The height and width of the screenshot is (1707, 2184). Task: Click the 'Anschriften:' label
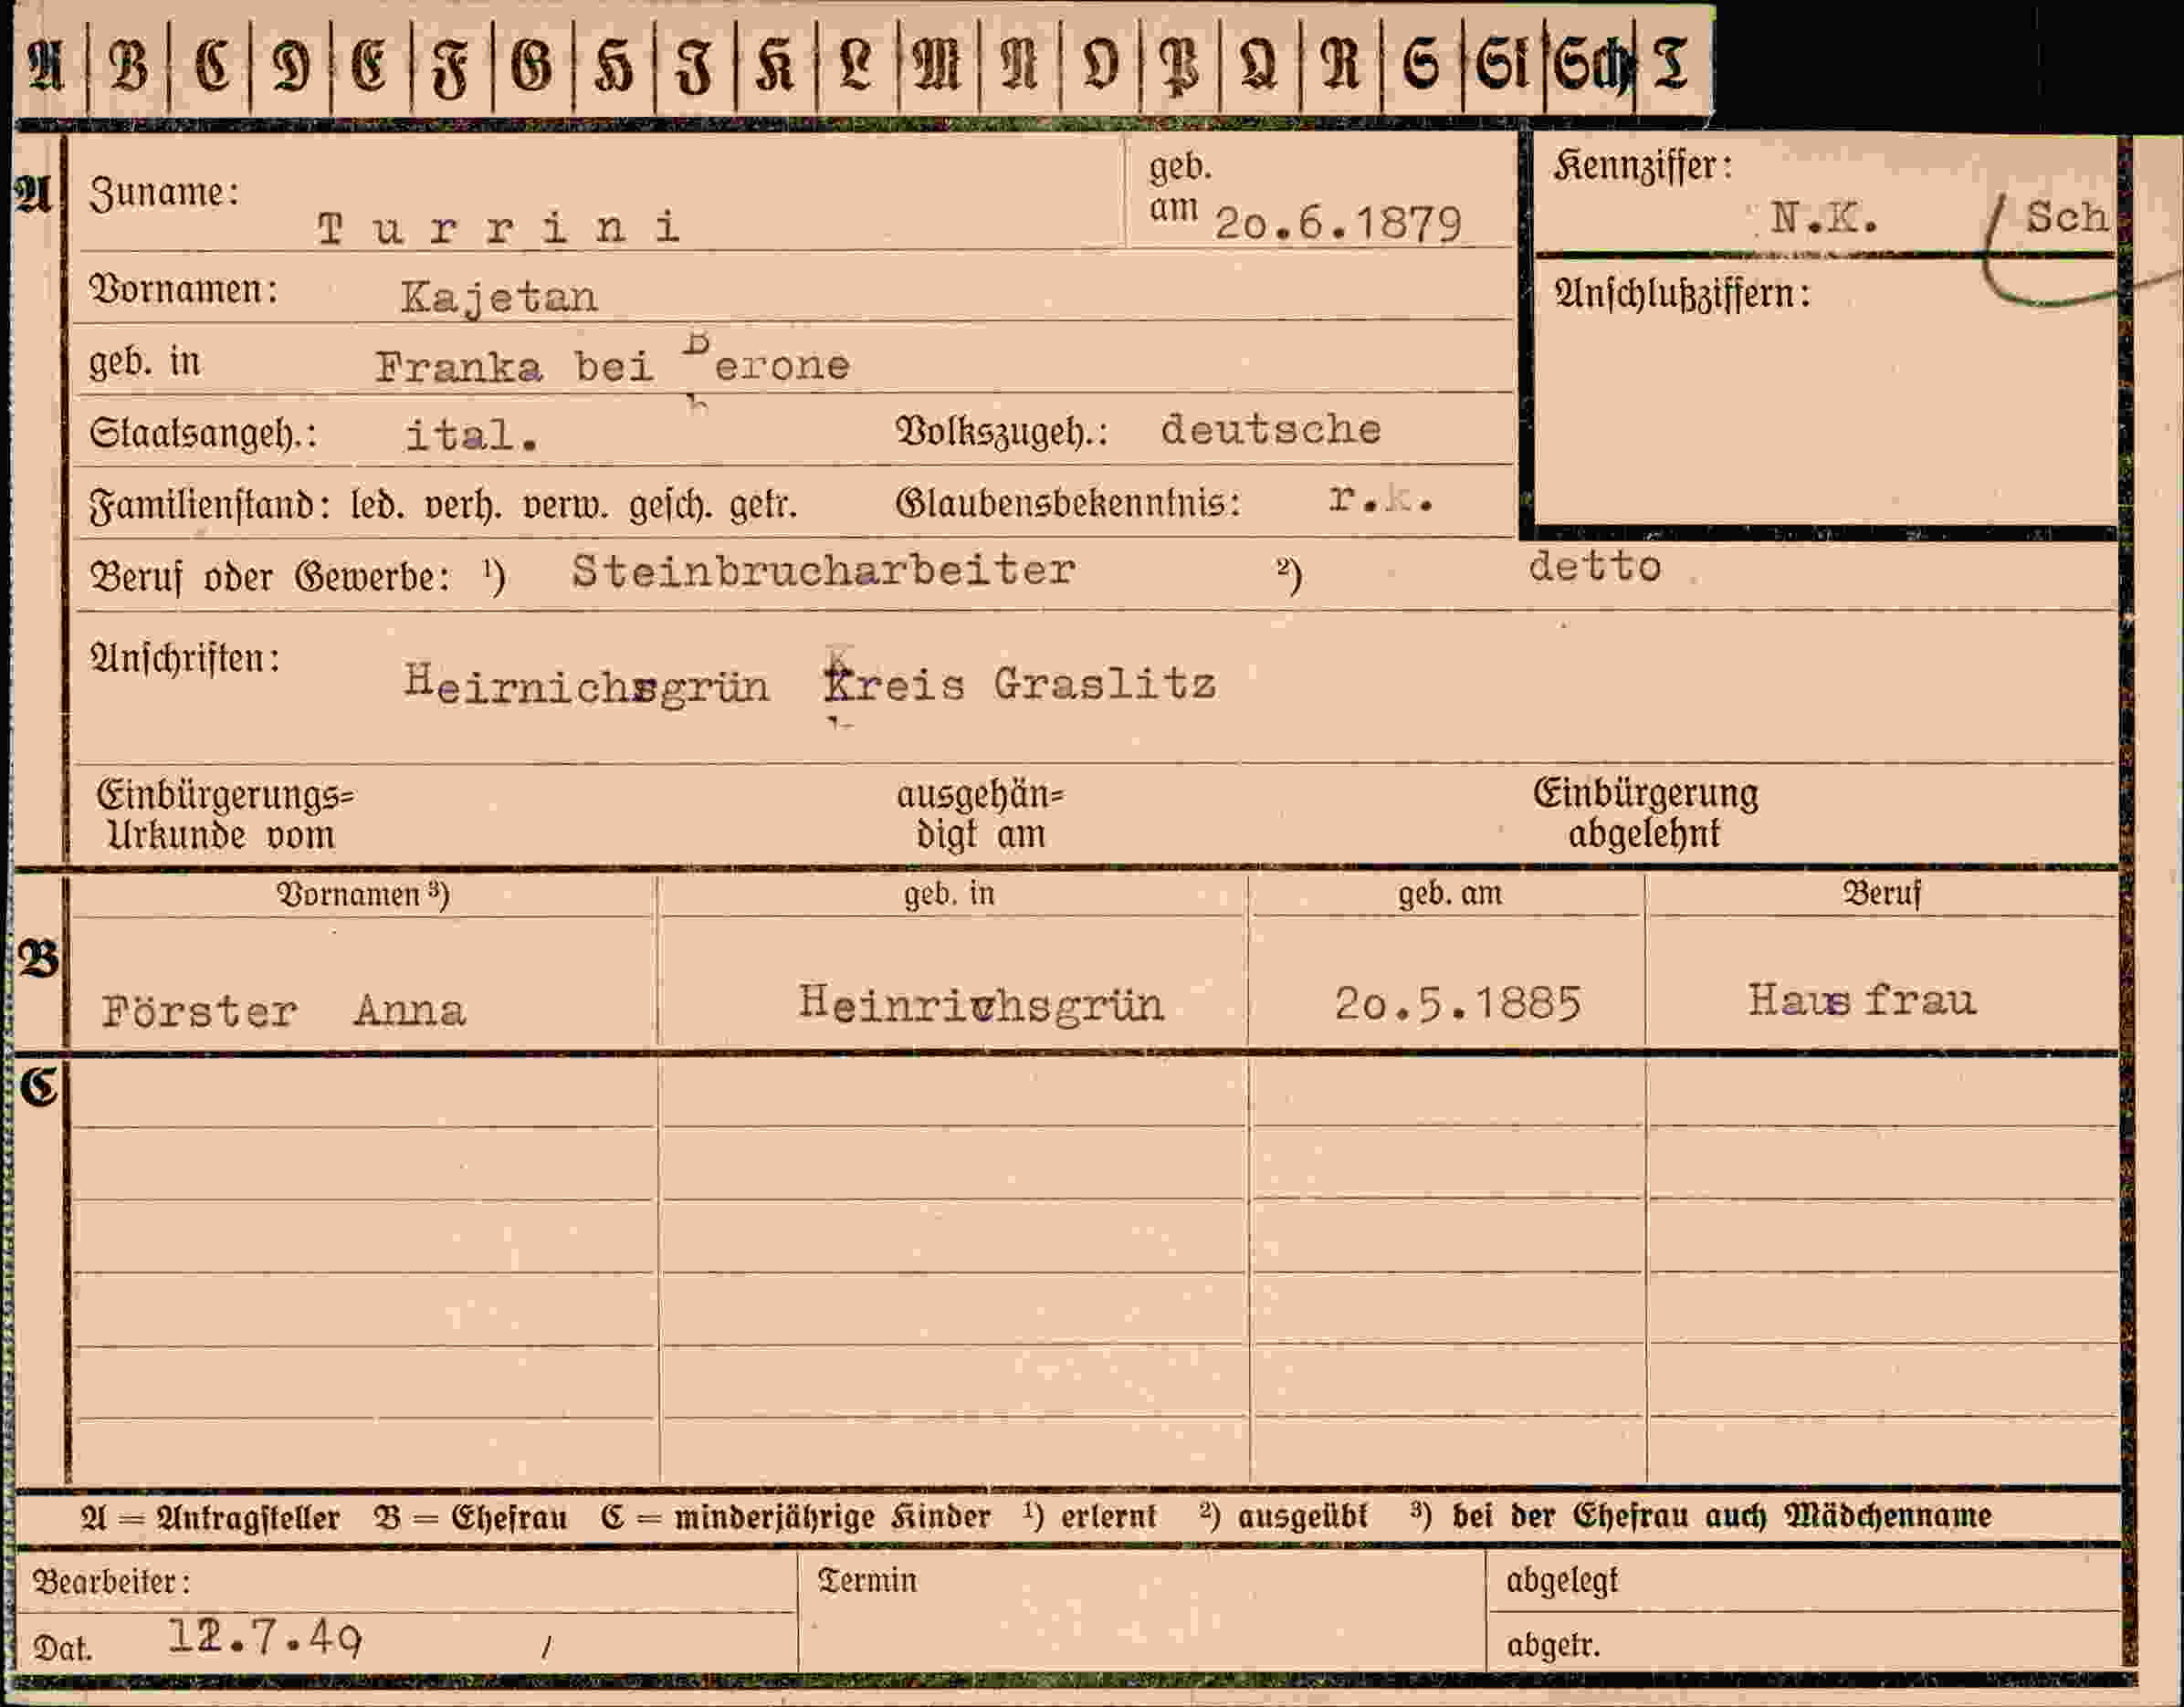click(185, 659)
